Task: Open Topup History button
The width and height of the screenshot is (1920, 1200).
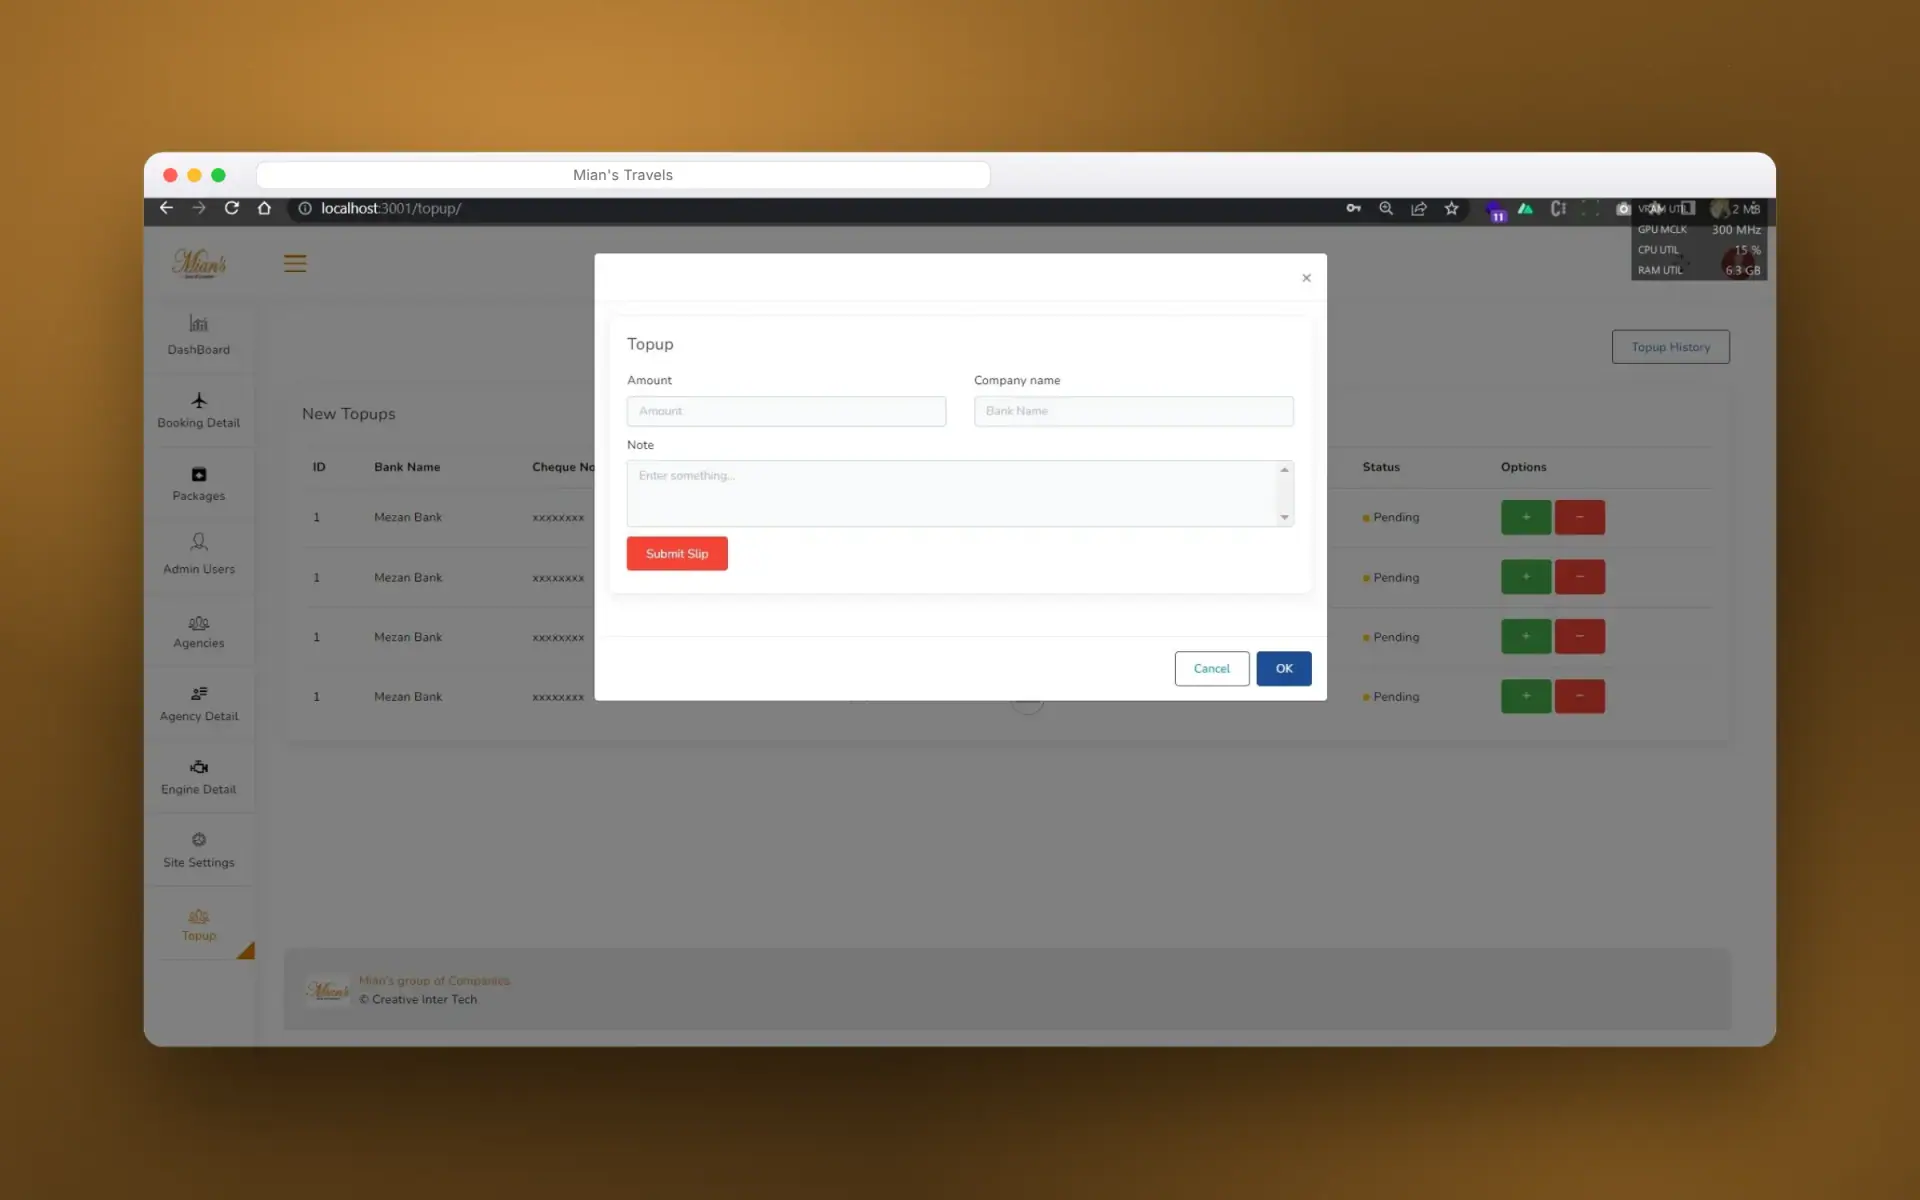Action: (1670, 347)
